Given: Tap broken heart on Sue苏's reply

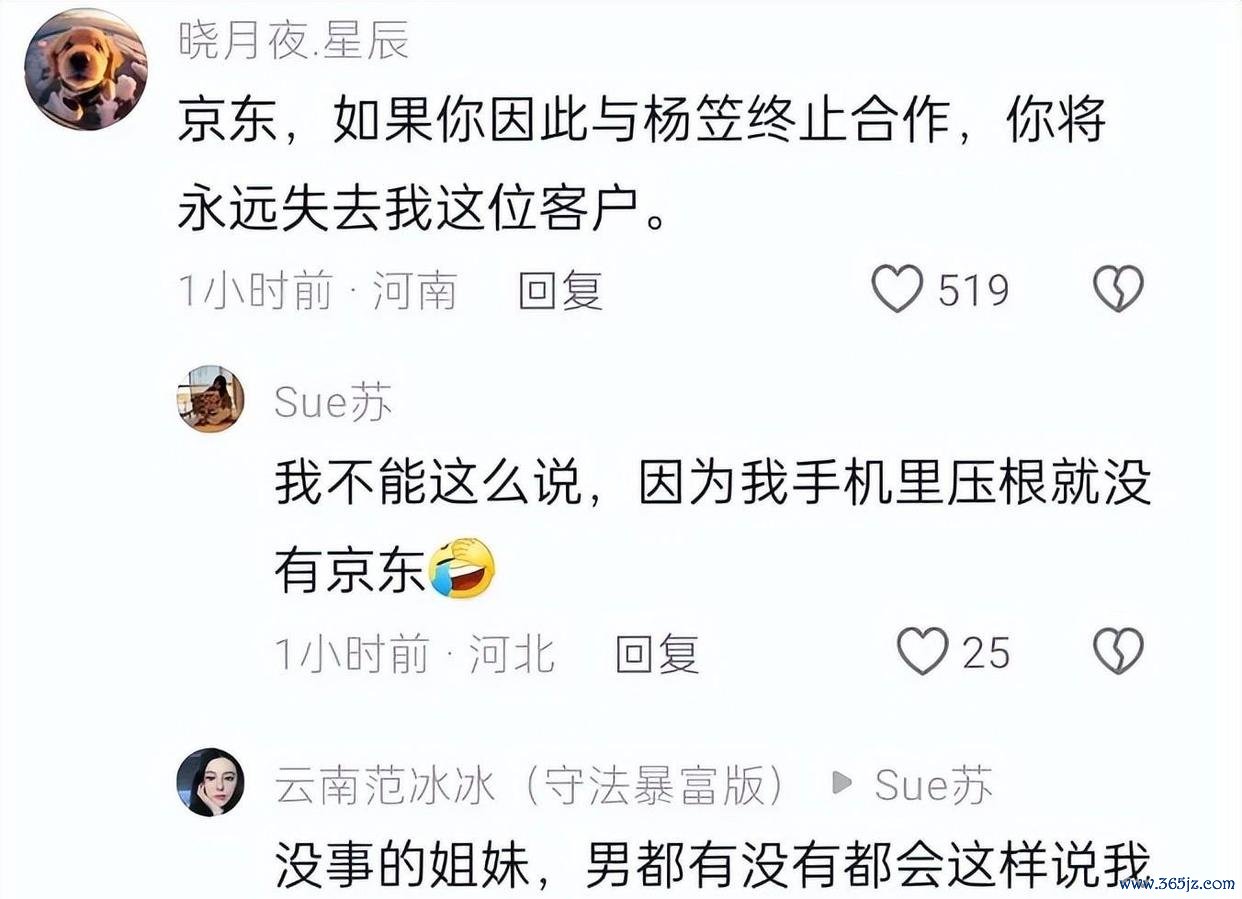Looking at the screenshot, I should [1118, 652].
